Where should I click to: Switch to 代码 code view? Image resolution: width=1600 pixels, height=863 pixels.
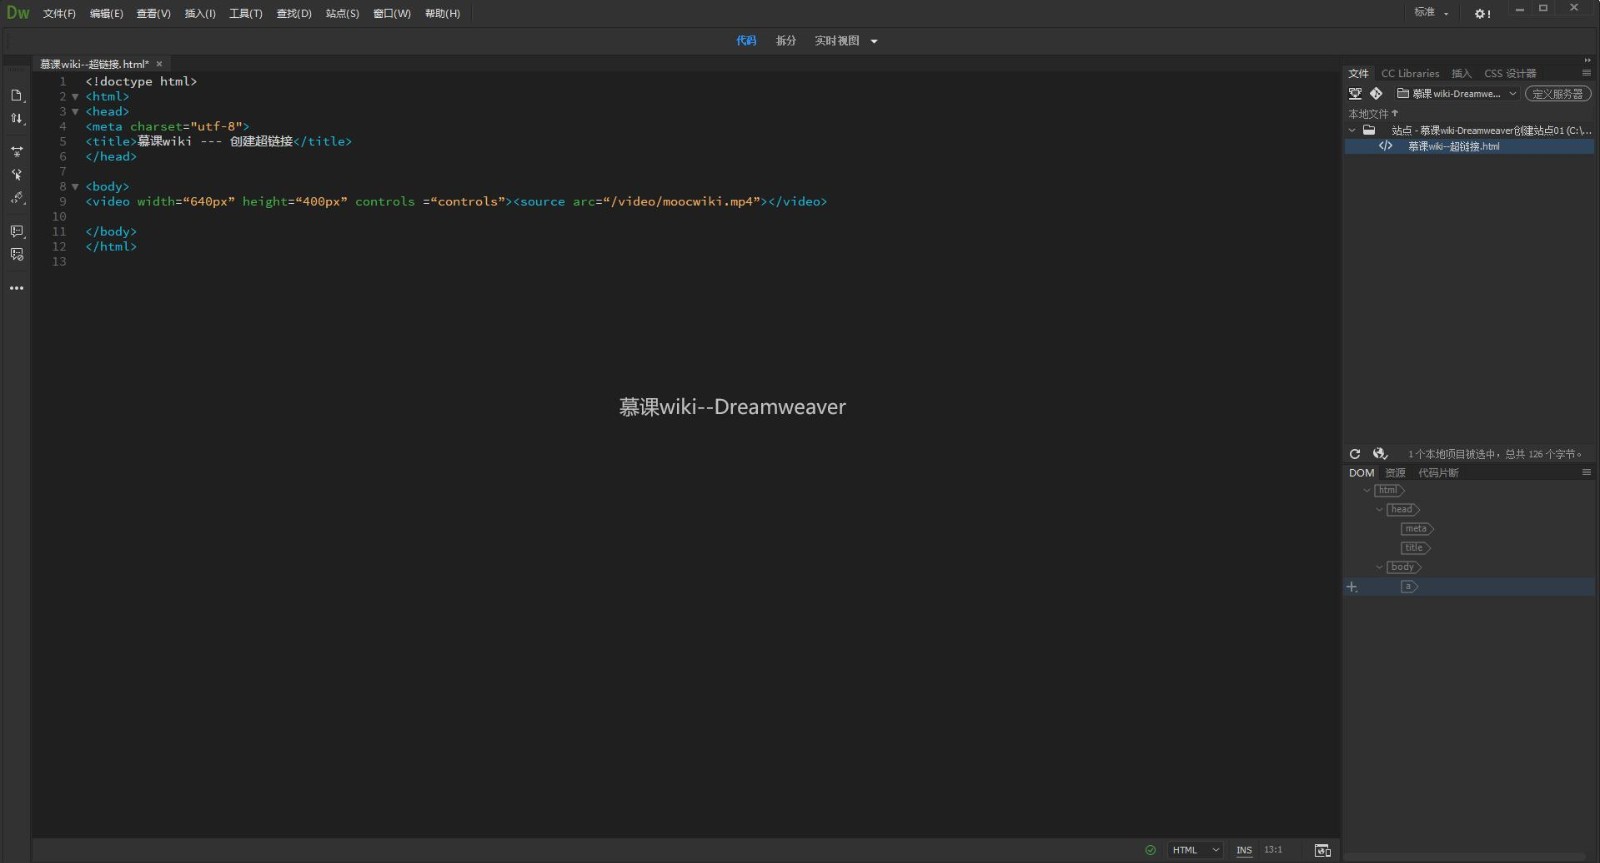[x=746, y=41]
